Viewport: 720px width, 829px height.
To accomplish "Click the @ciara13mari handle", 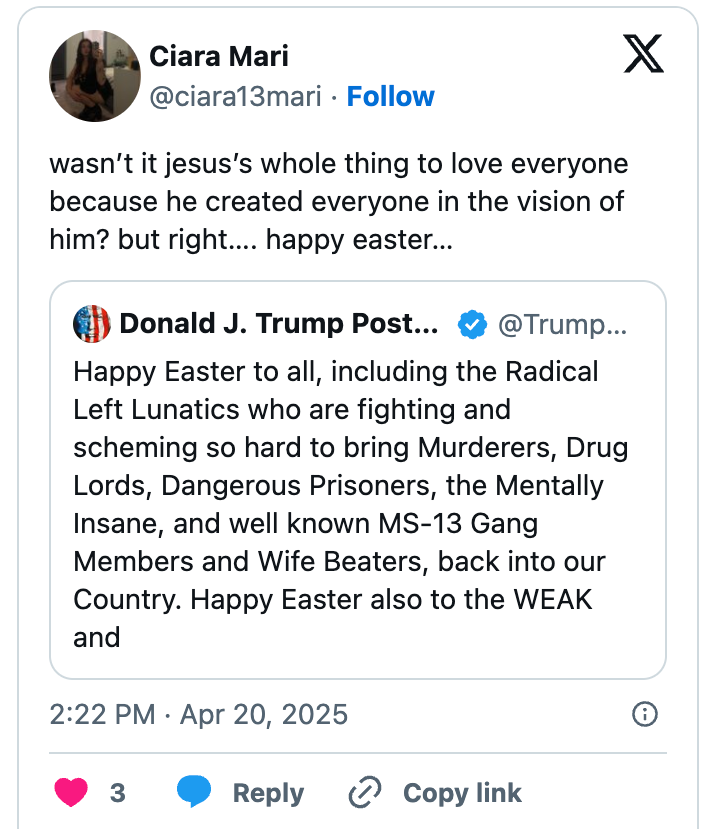I will coord(239,96).
